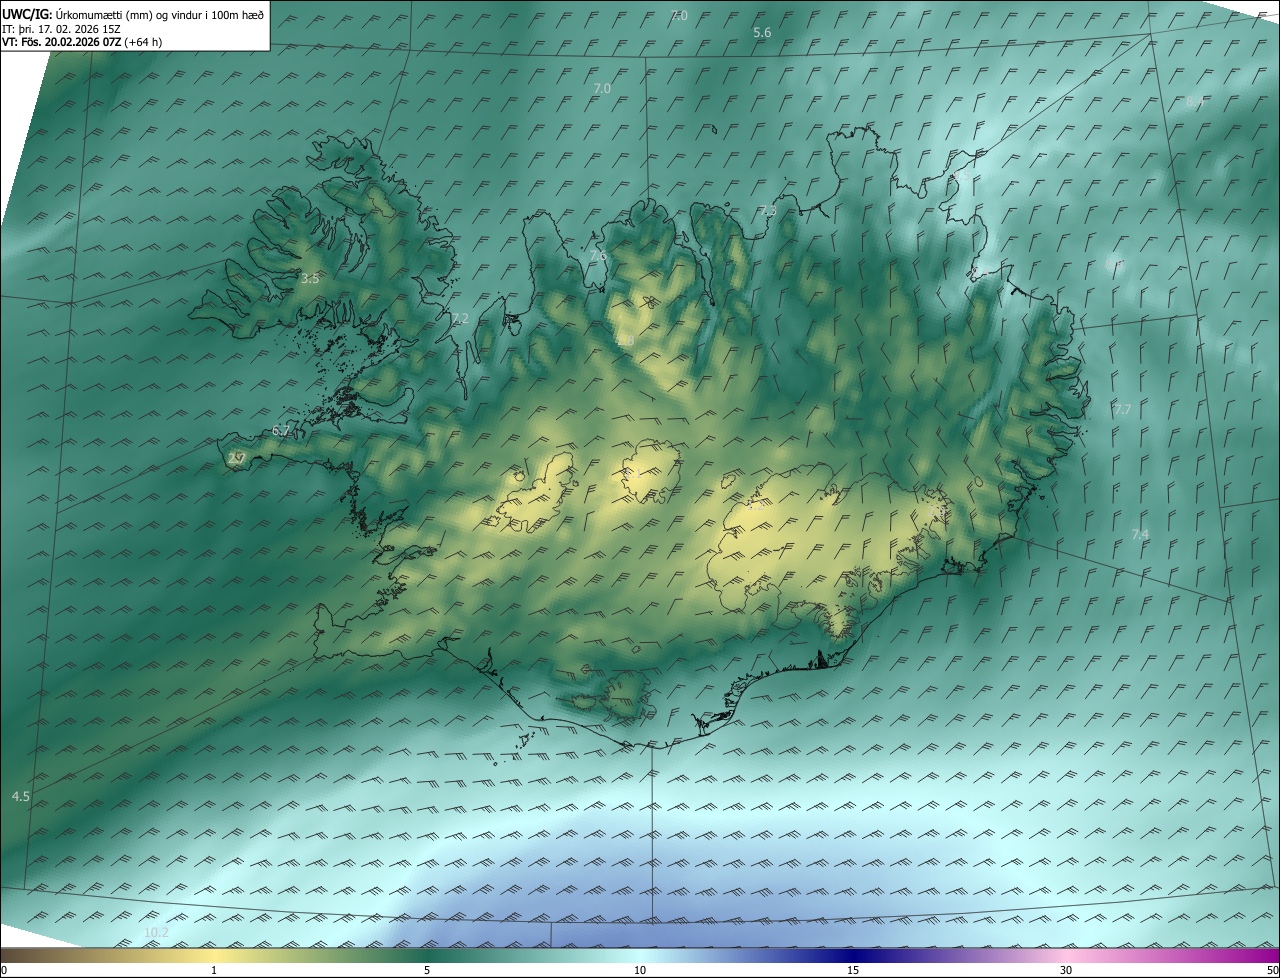Click the map value label '5.6'
Viewport: 1280px width, 978px height.
click(762, 33)
